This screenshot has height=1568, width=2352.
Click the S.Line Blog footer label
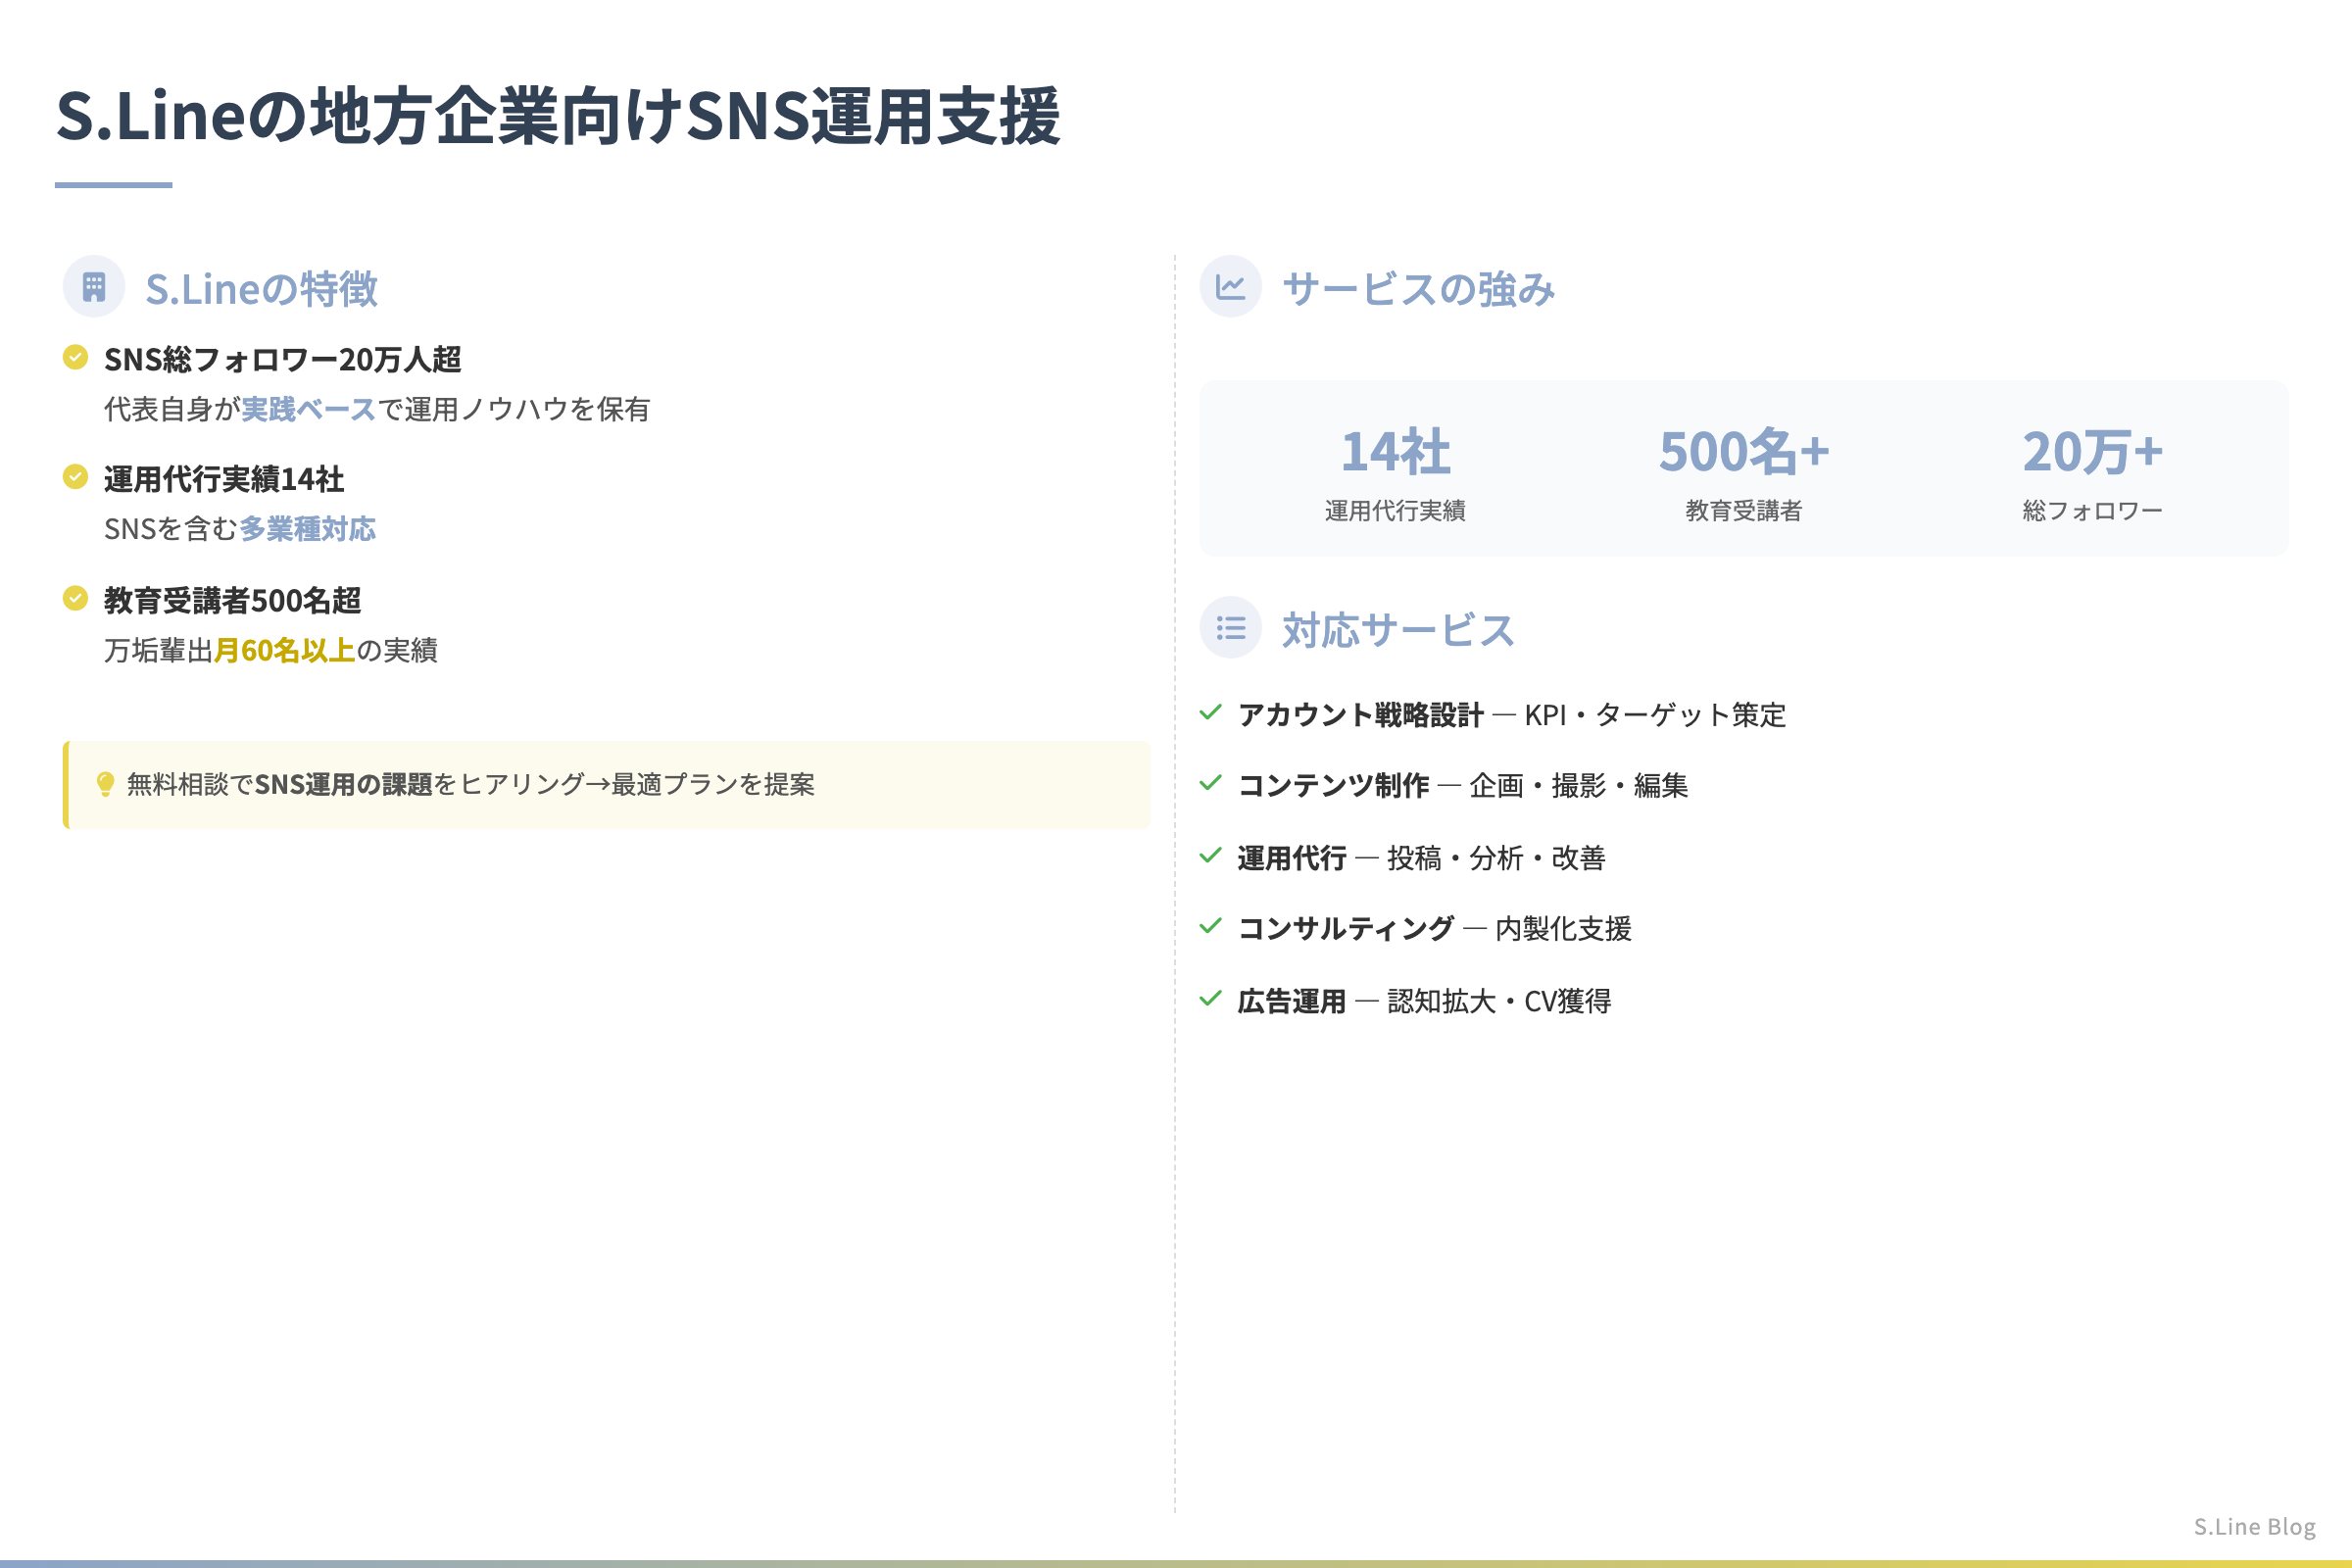2254,1527
